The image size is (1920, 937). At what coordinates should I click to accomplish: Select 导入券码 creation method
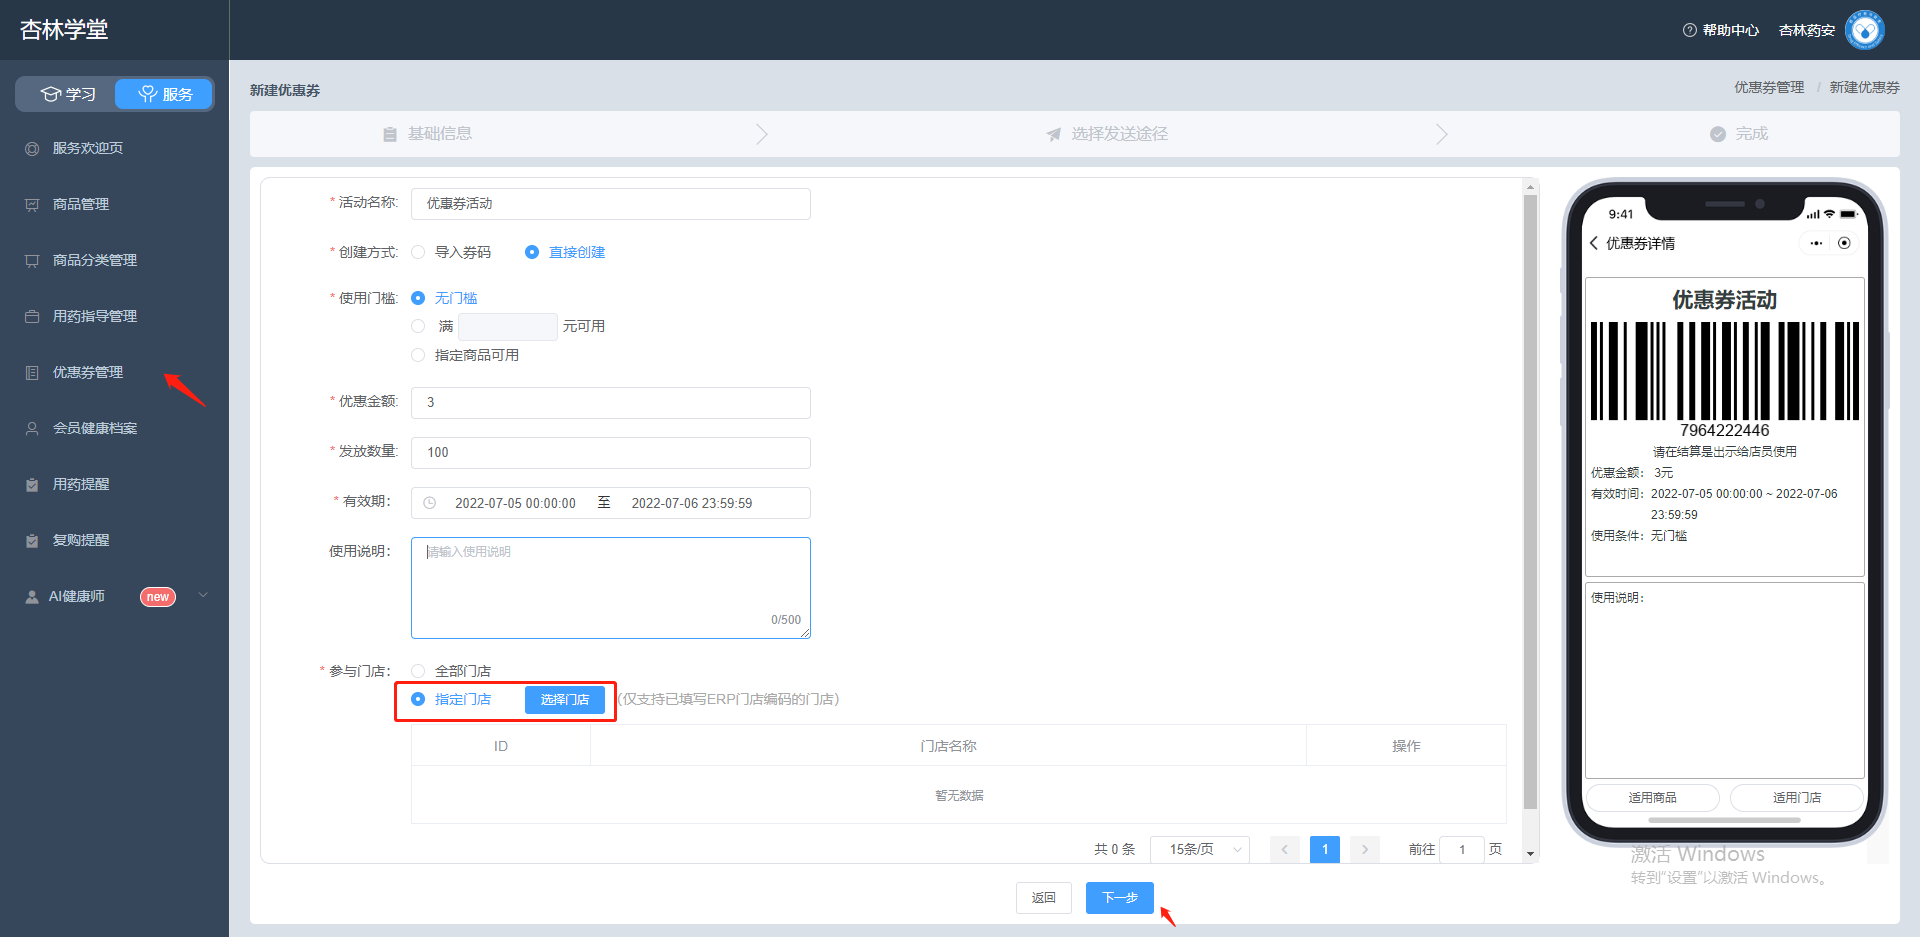coord(418,252)
